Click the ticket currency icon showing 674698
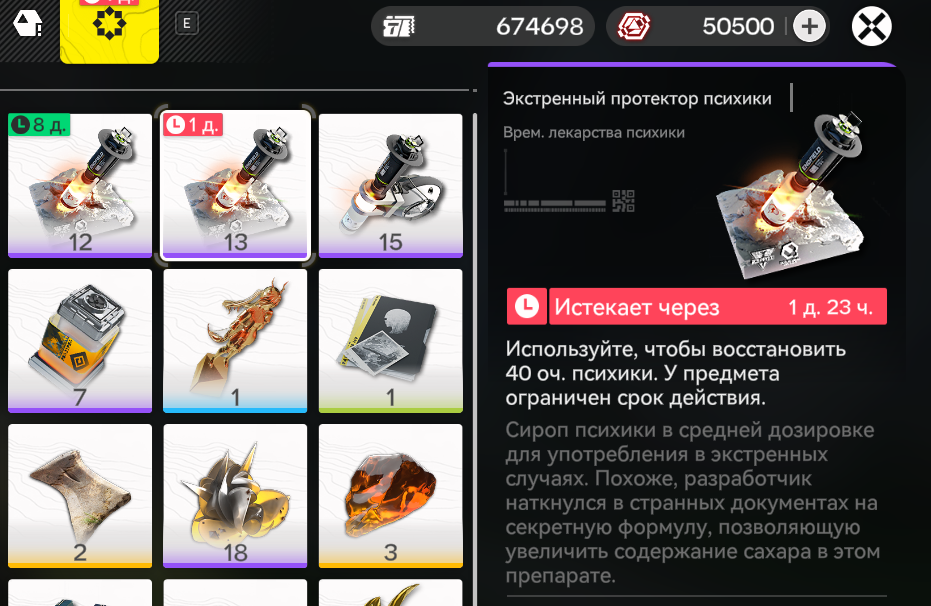 point(398,27)
